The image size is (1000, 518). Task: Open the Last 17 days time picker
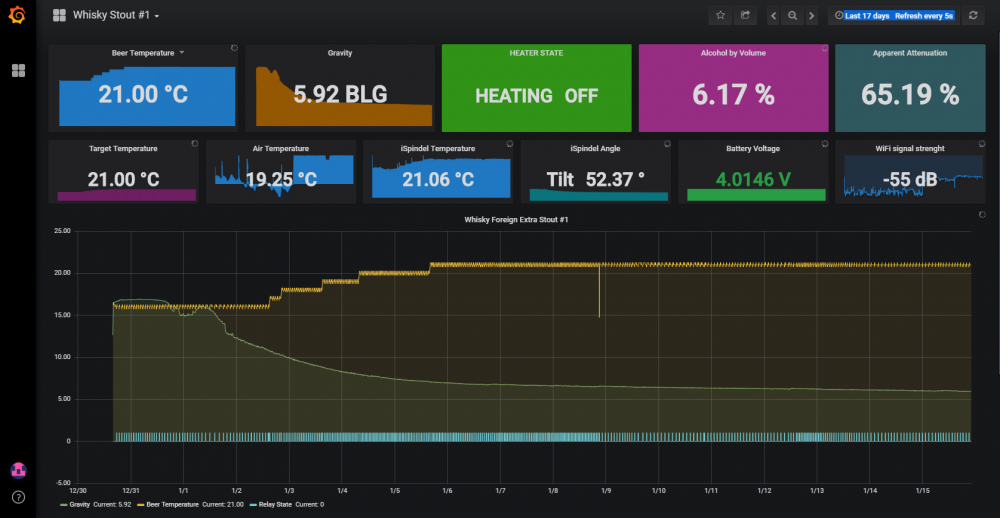coord(893,16)
